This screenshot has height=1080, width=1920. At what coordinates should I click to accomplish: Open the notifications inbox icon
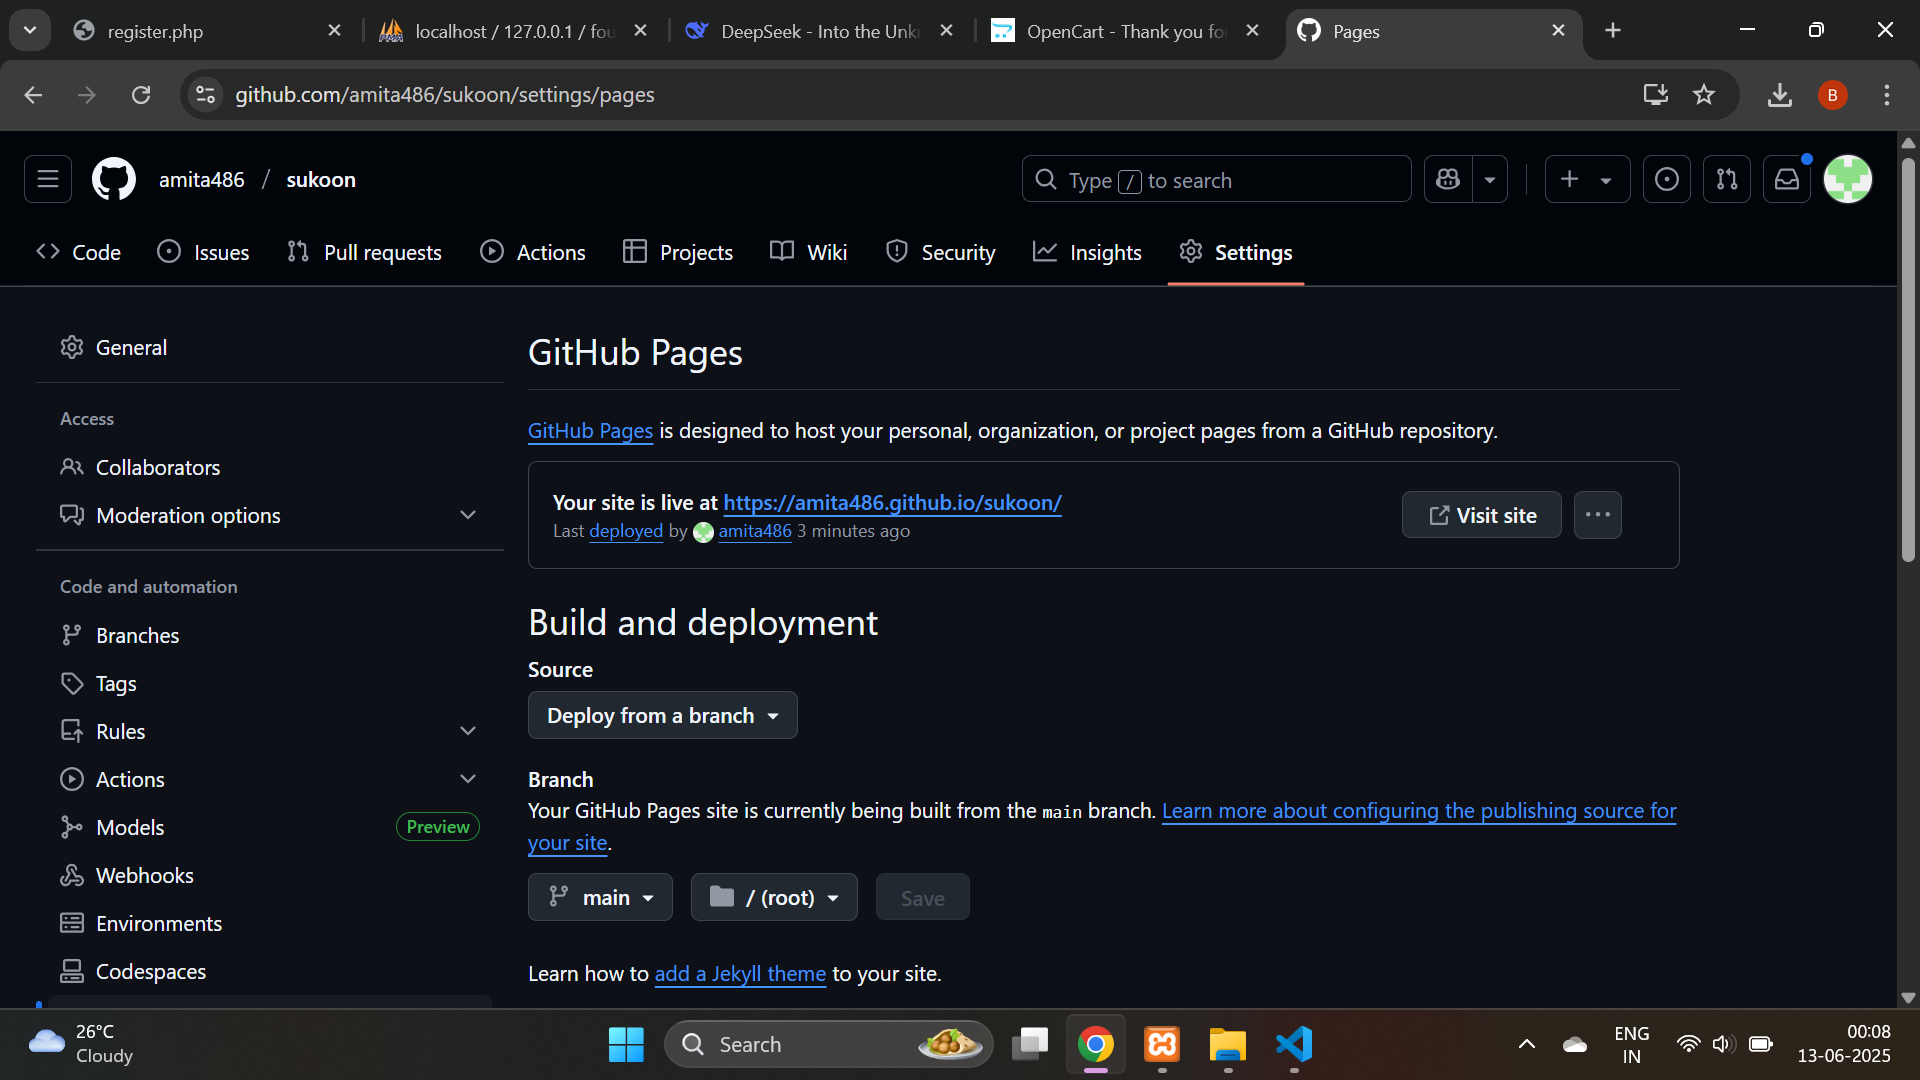pyautogui.click(x=1787, y=180)
